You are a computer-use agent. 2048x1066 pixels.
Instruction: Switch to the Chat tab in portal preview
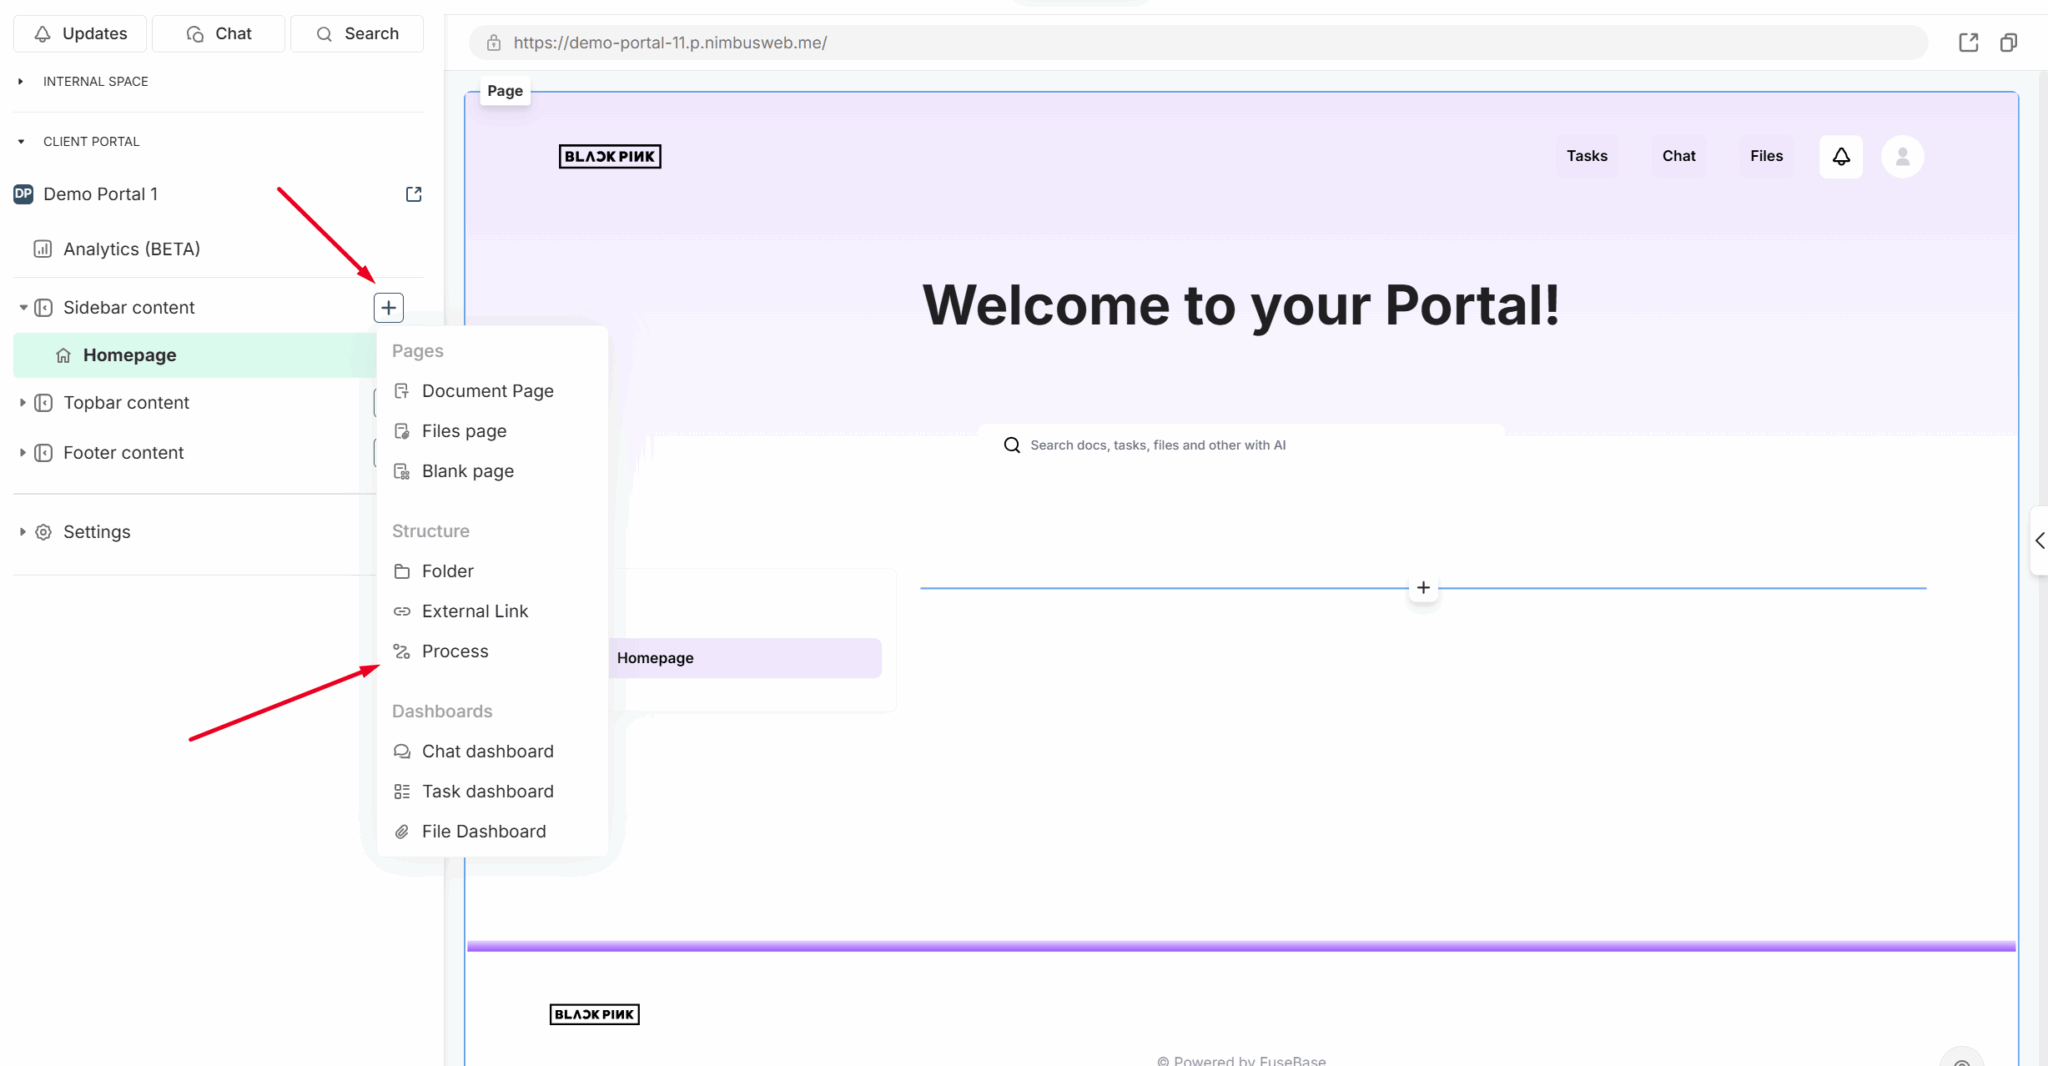pos(1678,156)
